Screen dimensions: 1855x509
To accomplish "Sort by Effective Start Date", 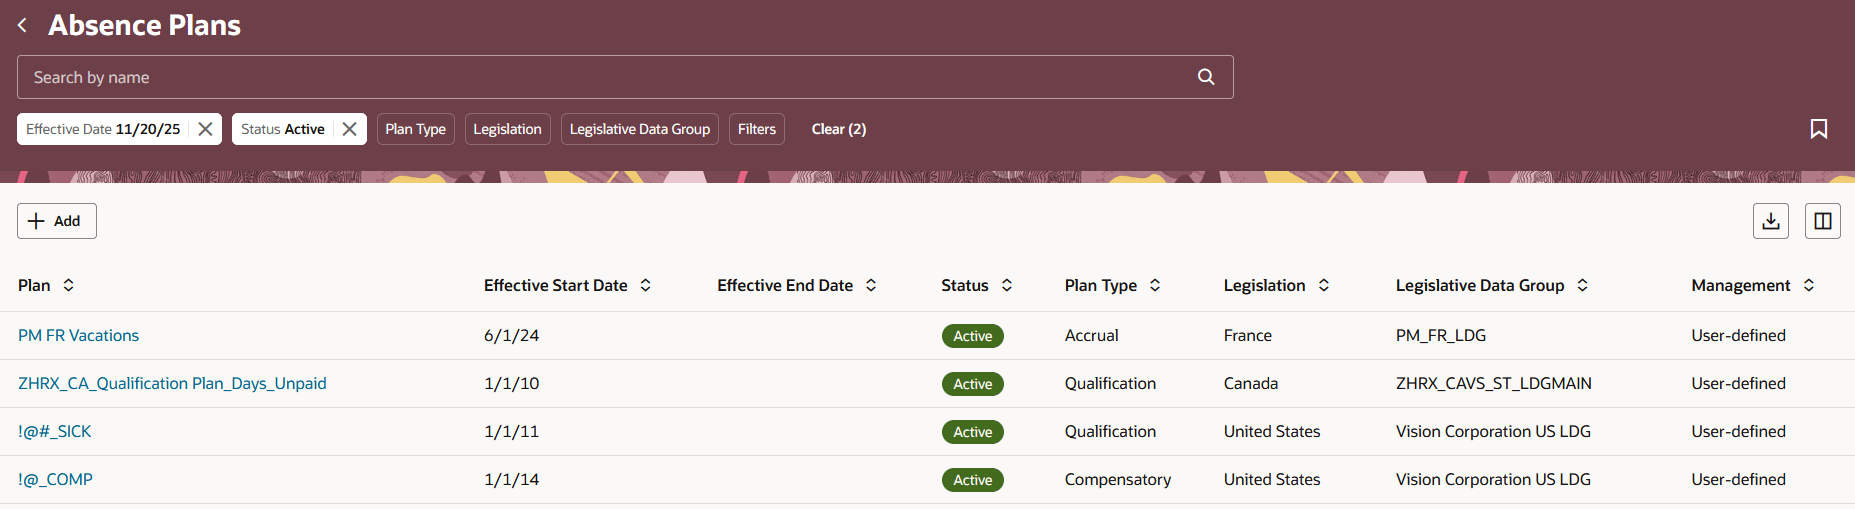I will (x=646, y=285).
